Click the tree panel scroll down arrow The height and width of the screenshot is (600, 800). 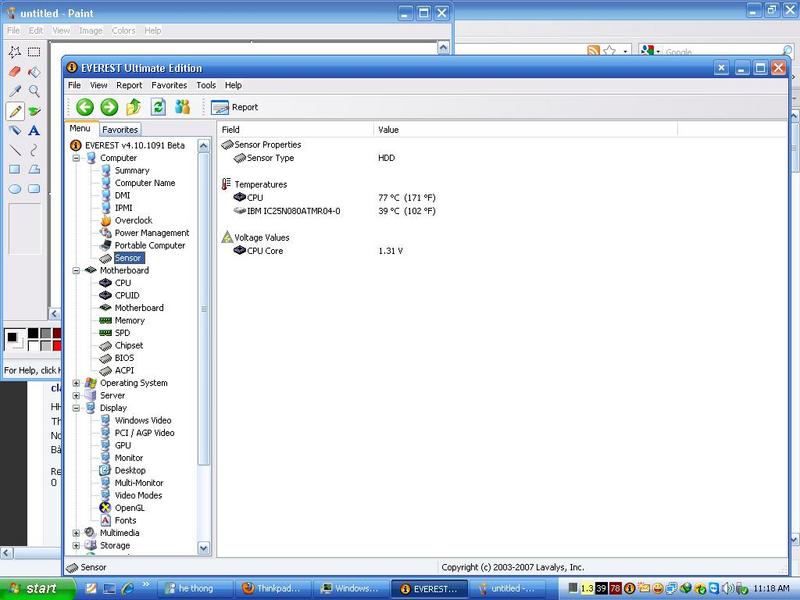click(x=204, y=548)
